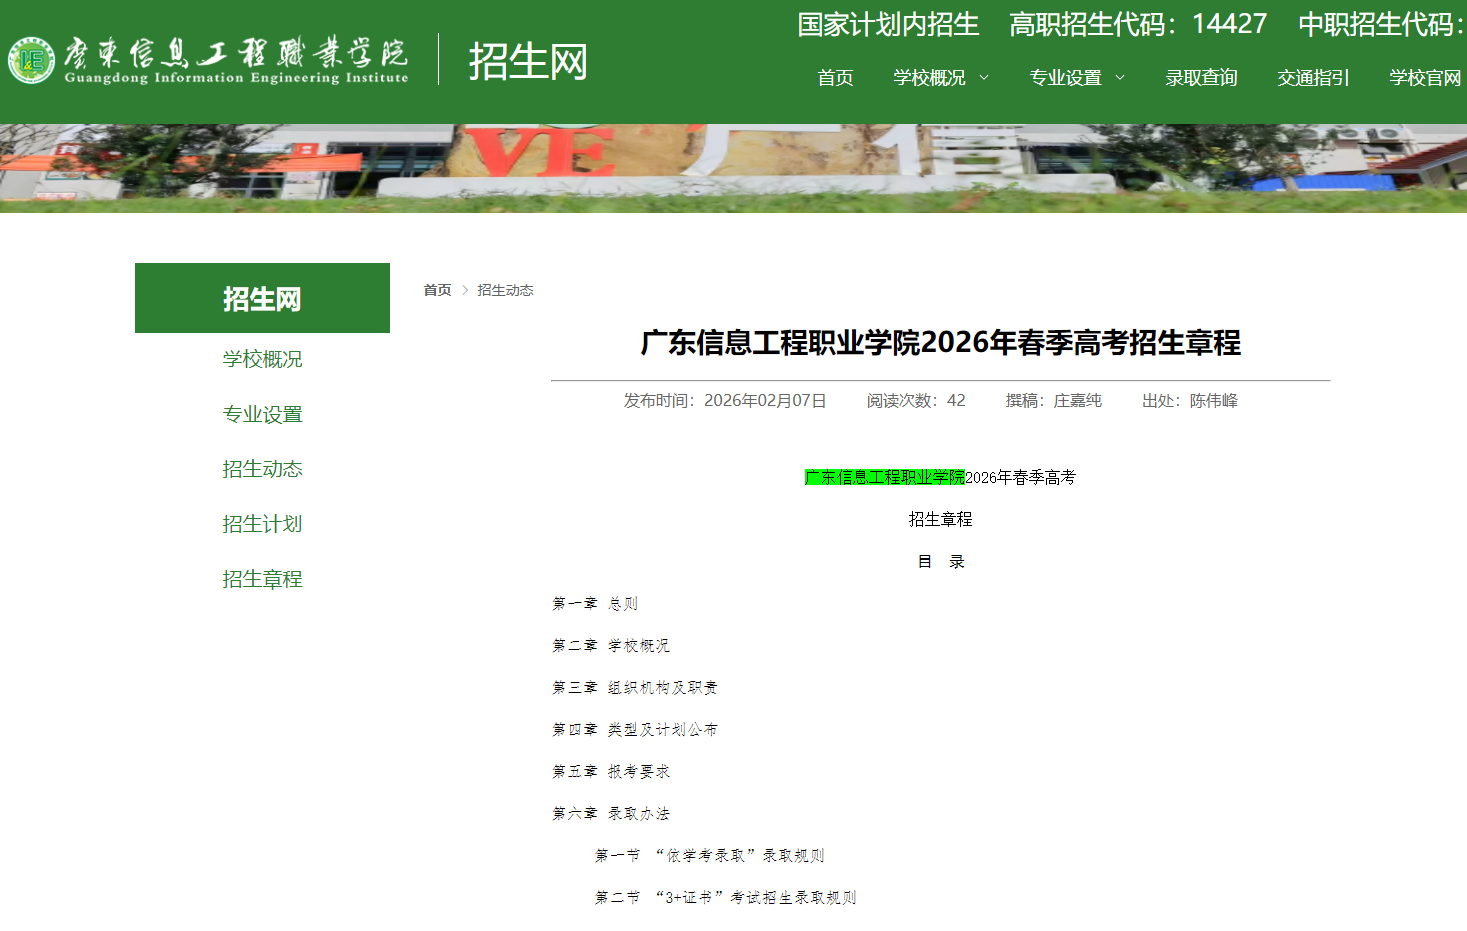Viewport: 1467px width, 931px height.
Task: Open 招生计划 from the left sidebar
Action: pos(263,524)
